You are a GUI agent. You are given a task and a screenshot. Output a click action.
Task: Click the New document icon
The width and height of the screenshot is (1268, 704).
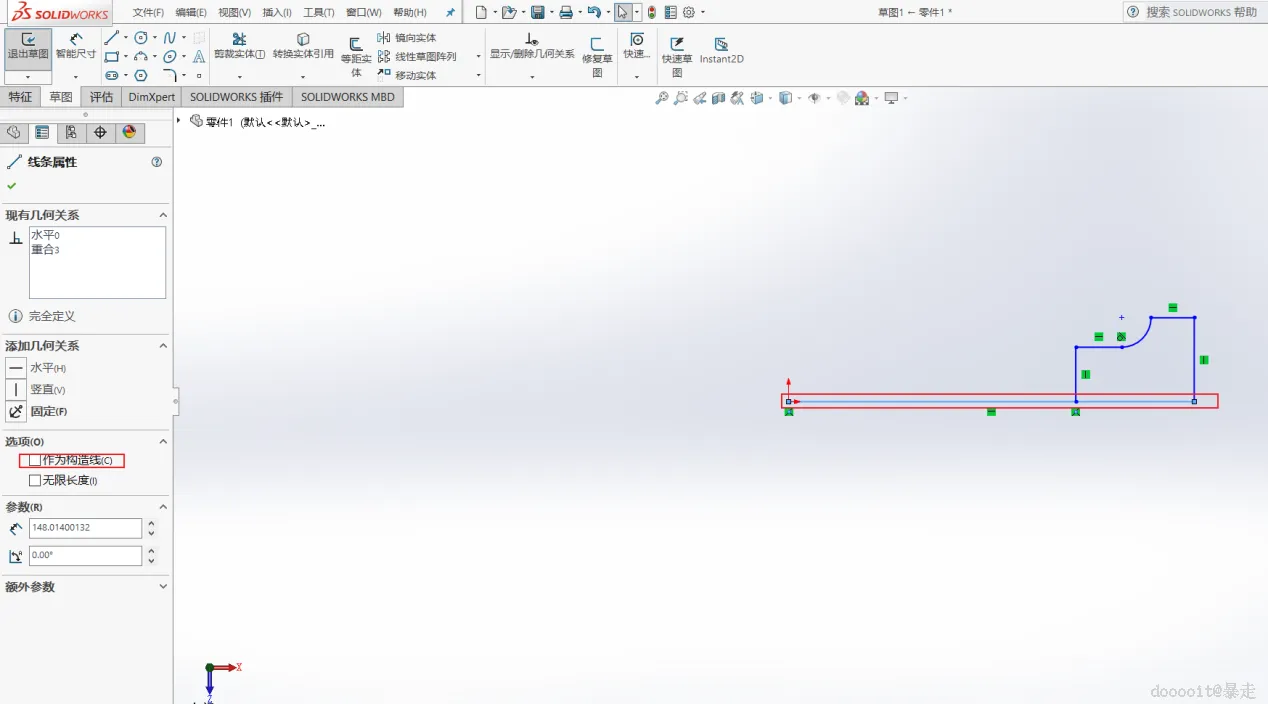click(481, 12)
